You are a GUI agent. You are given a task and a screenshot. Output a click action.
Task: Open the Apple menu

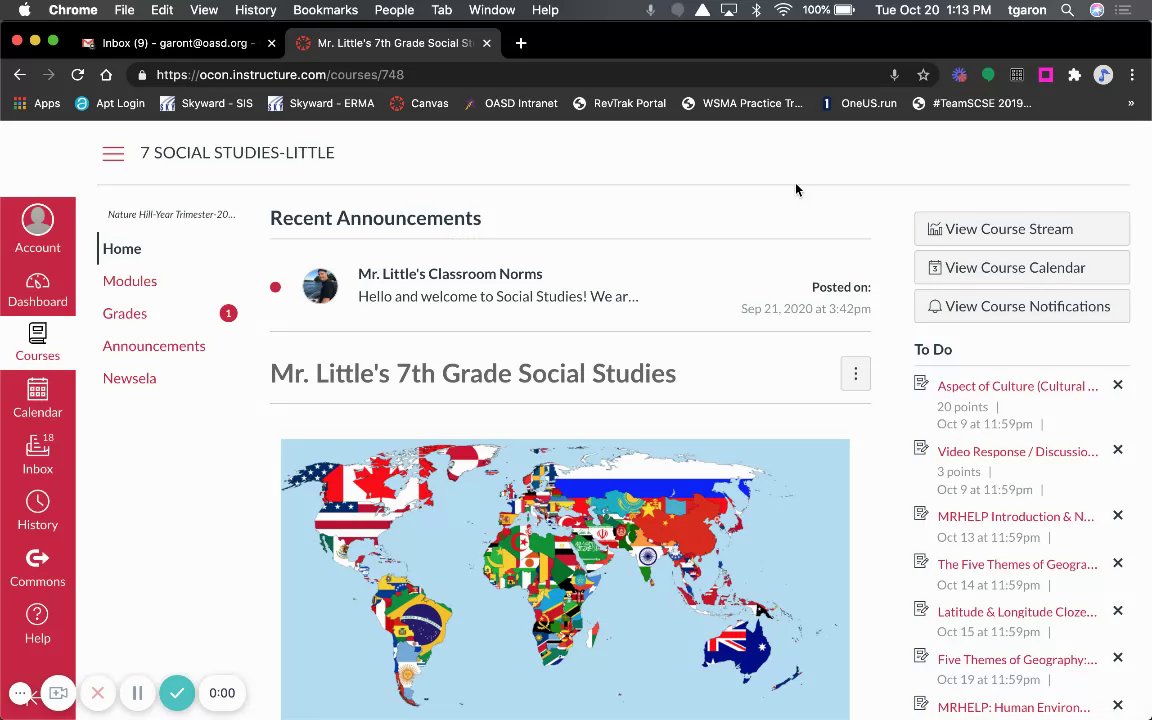tap(24, 10)
